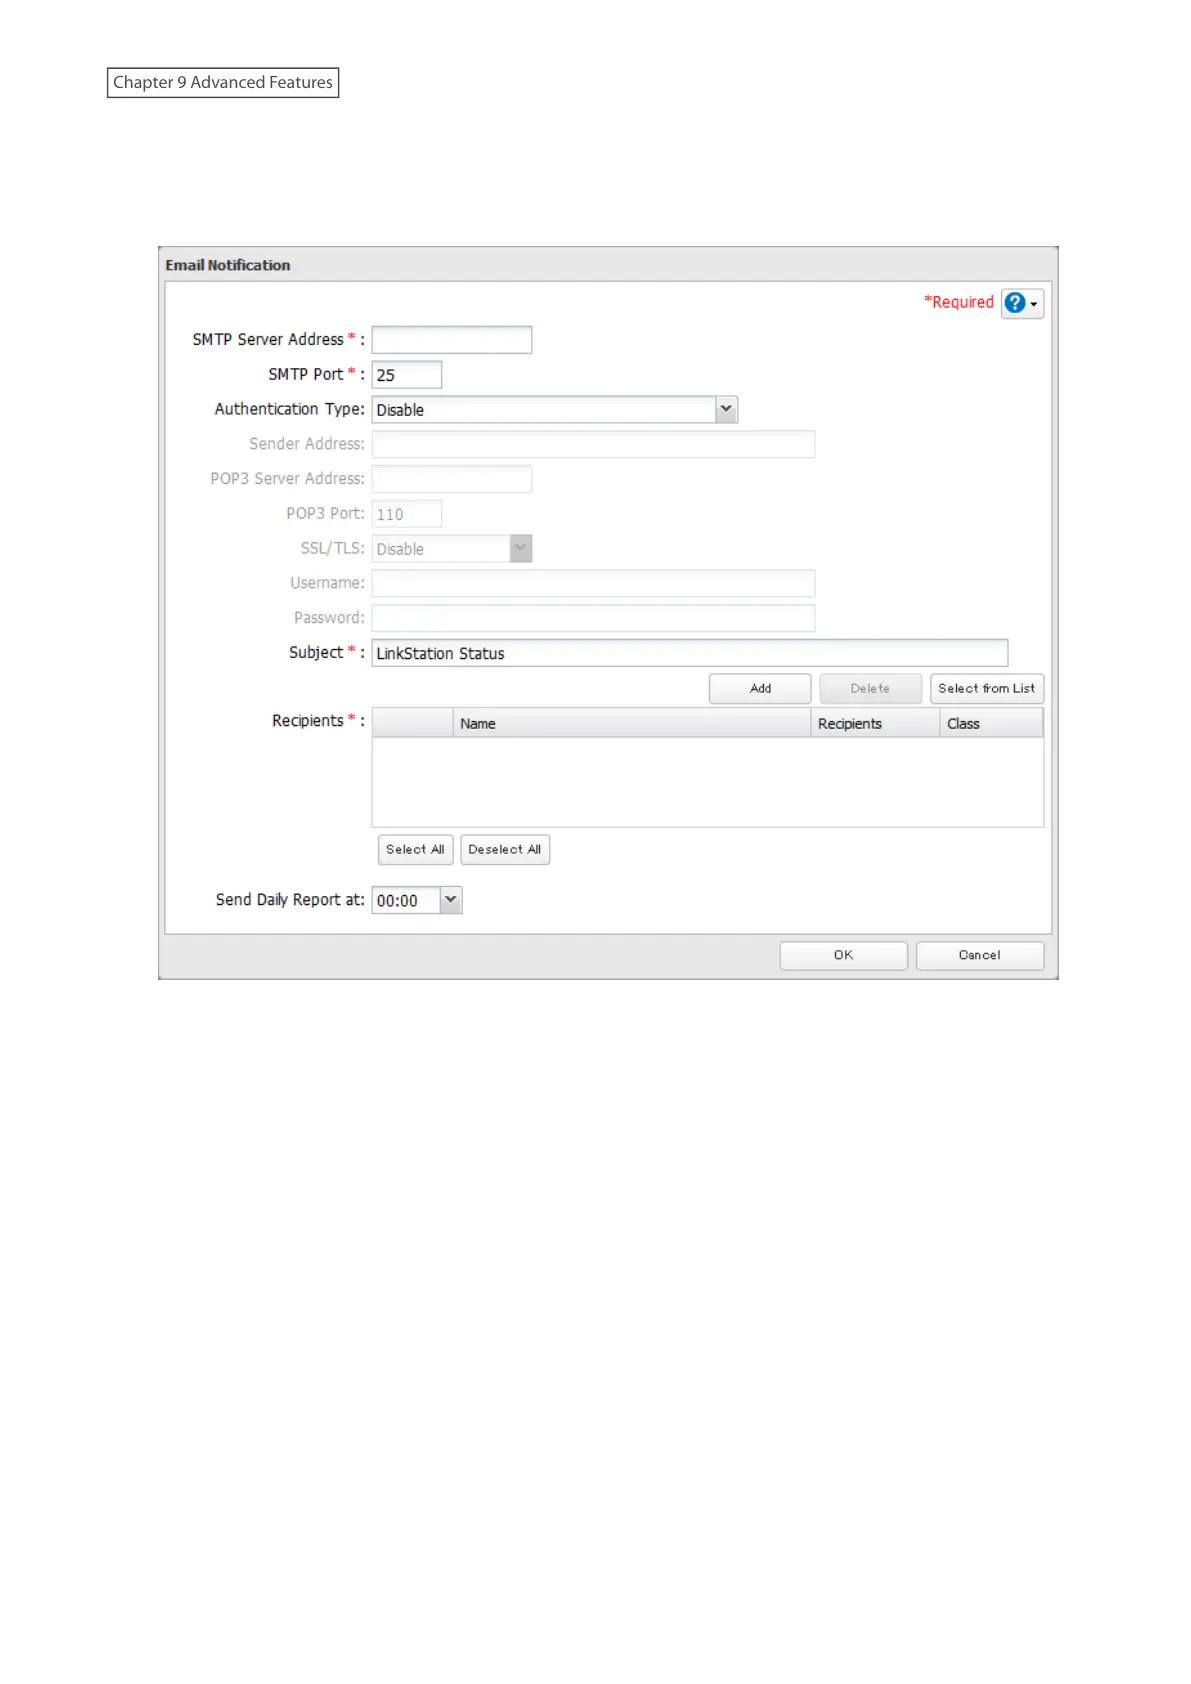
Task: Sort recipients by the Name column header
Action: 631,723
